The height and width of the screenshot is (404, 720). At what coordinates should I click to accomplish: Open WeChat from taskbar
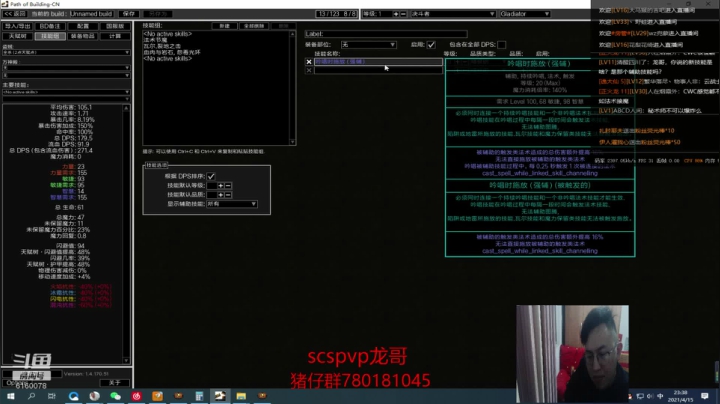(115, 396)
